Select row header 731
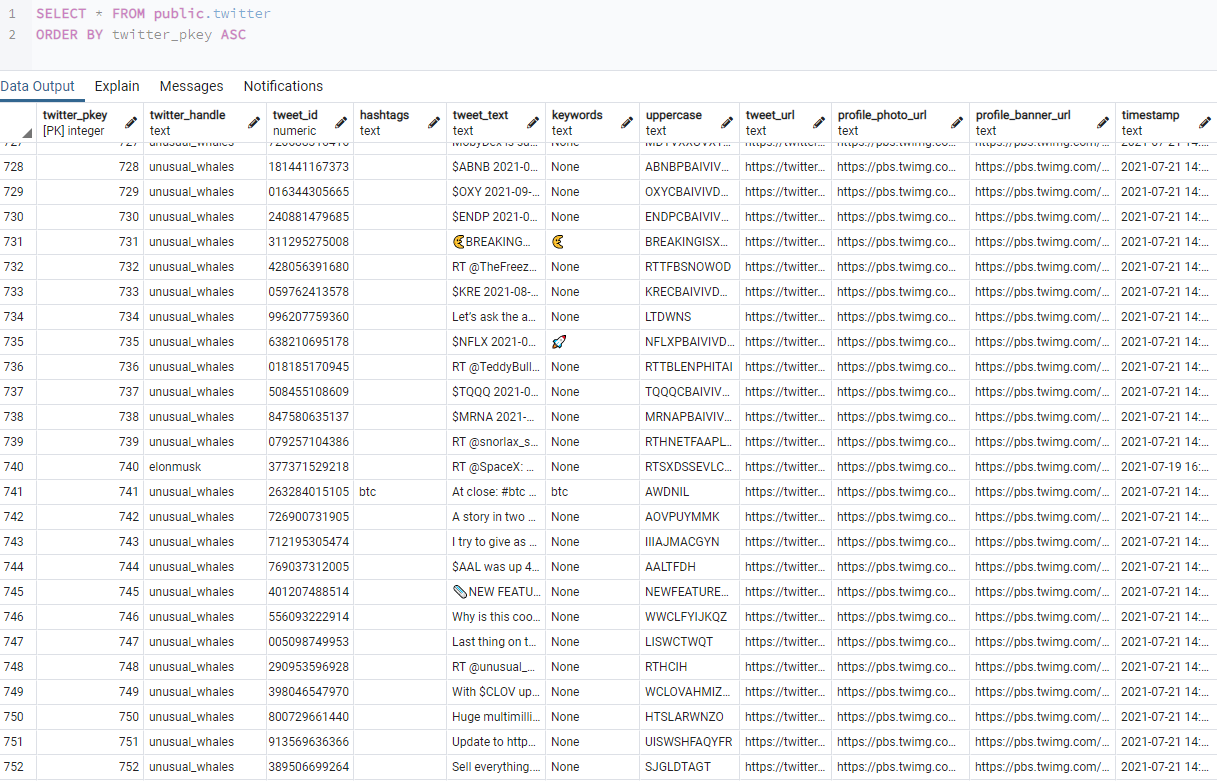 [18, 242]
